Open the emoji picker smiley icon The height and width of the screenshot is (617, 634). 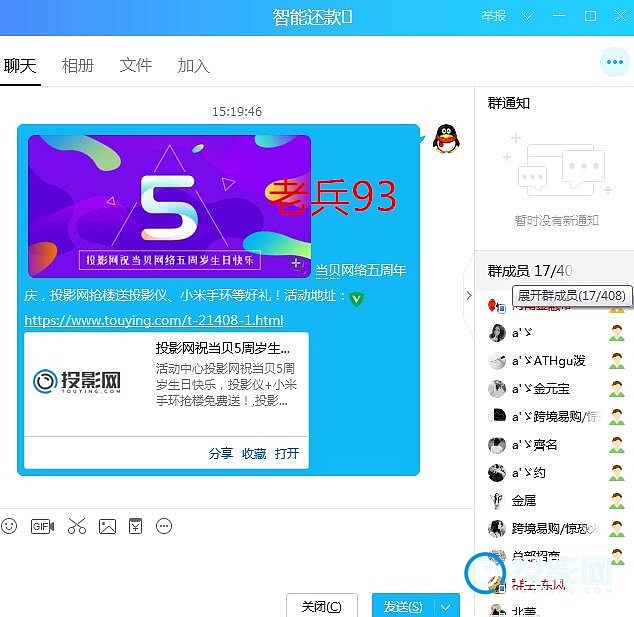coord(9,526)
